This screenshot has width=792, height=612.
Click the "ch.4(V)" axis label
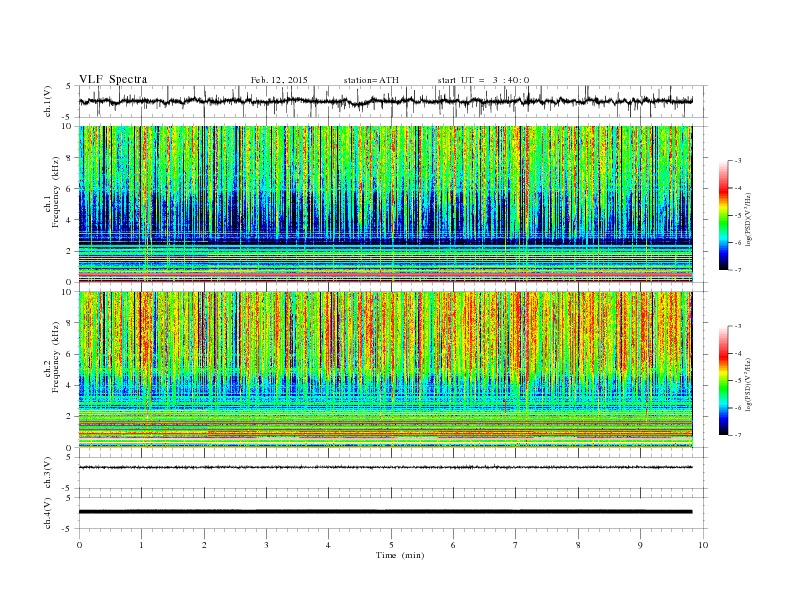coord(48,513)
